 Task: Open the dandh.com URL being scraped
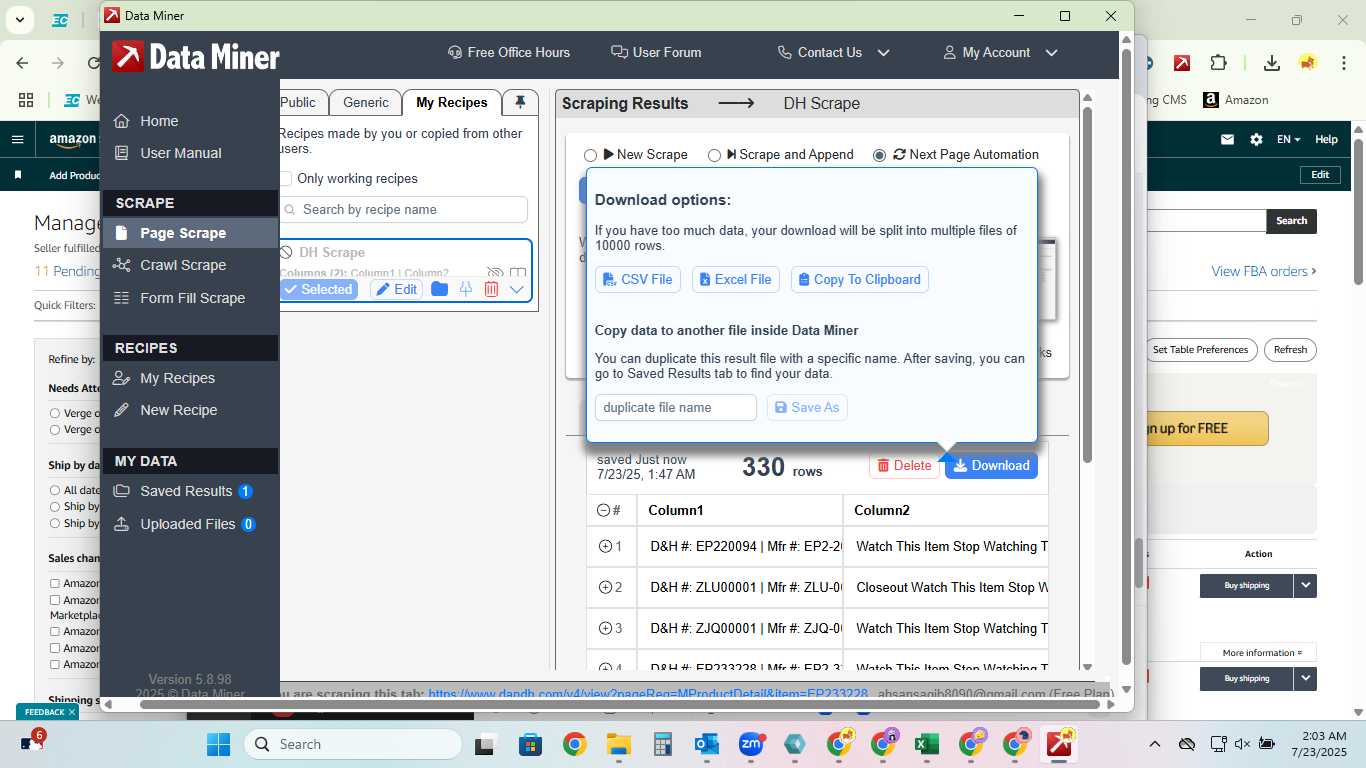pyautogui.click(x=648, y=693)
